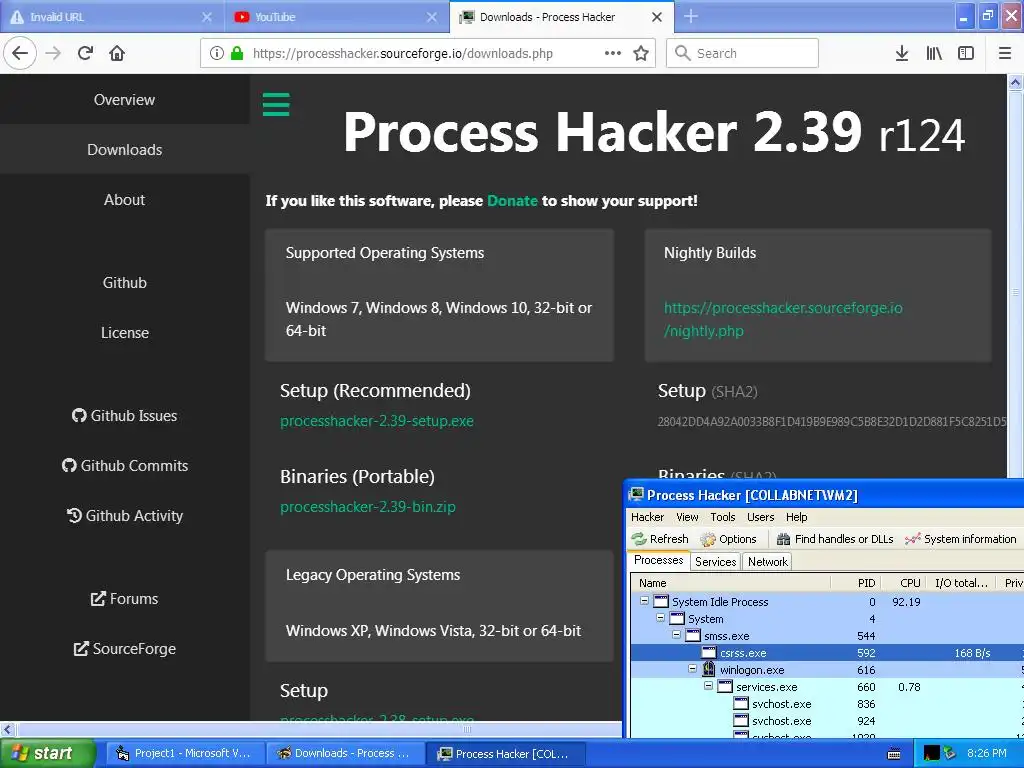
Task: Open the Library bookshelf icon
Action: click(934, 53)
